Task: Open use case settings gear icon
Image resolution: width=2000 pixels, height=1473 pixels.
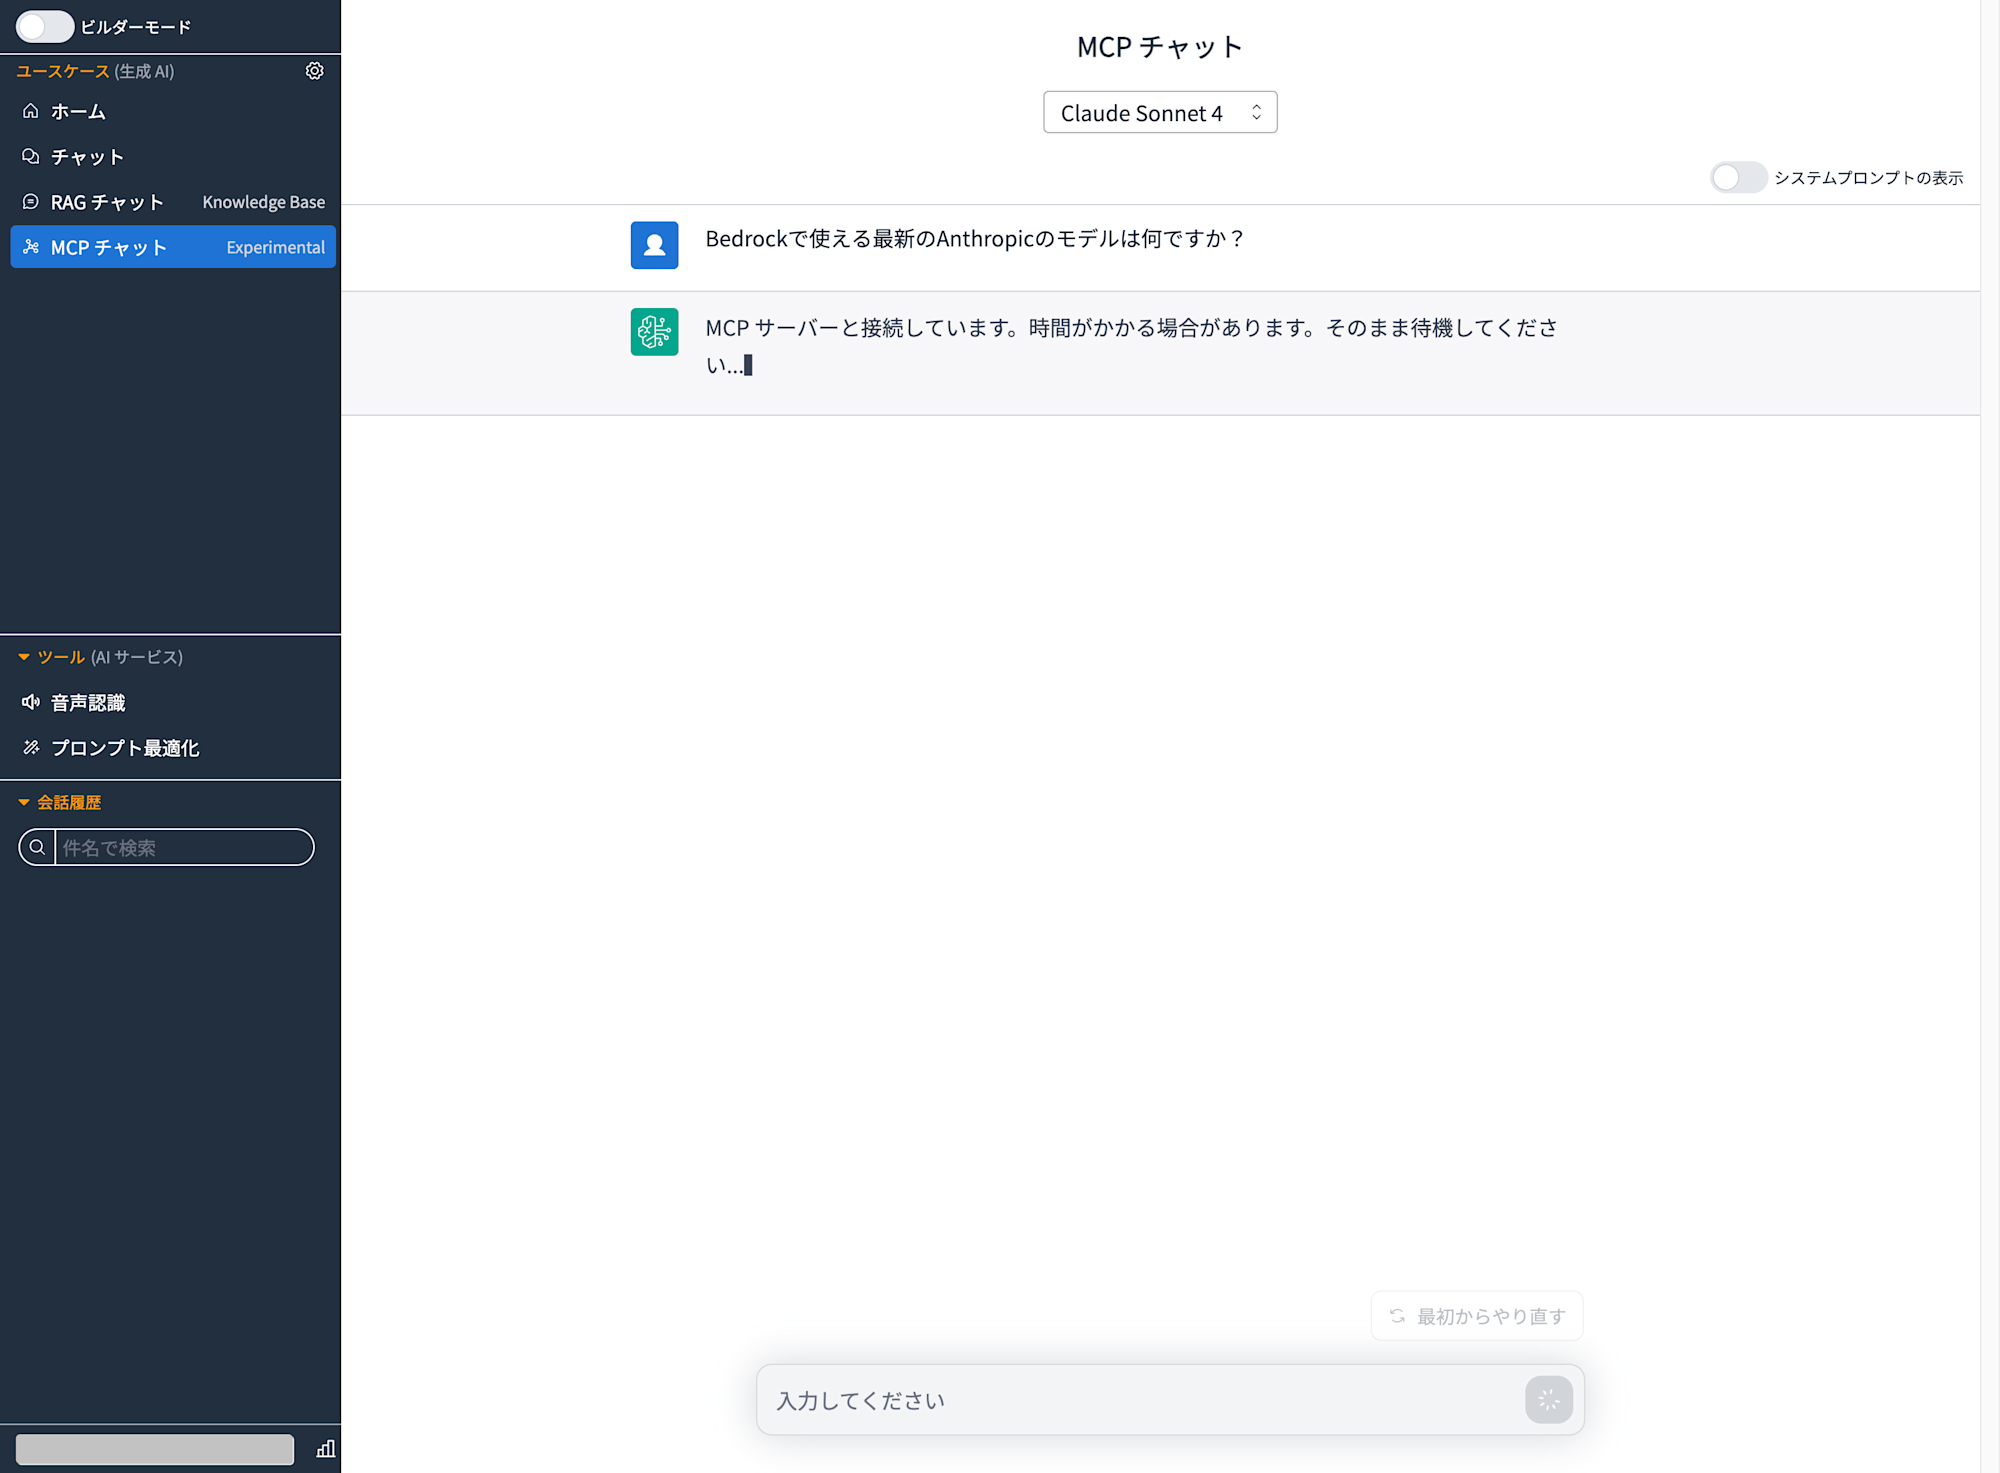Action: [314, 71]
